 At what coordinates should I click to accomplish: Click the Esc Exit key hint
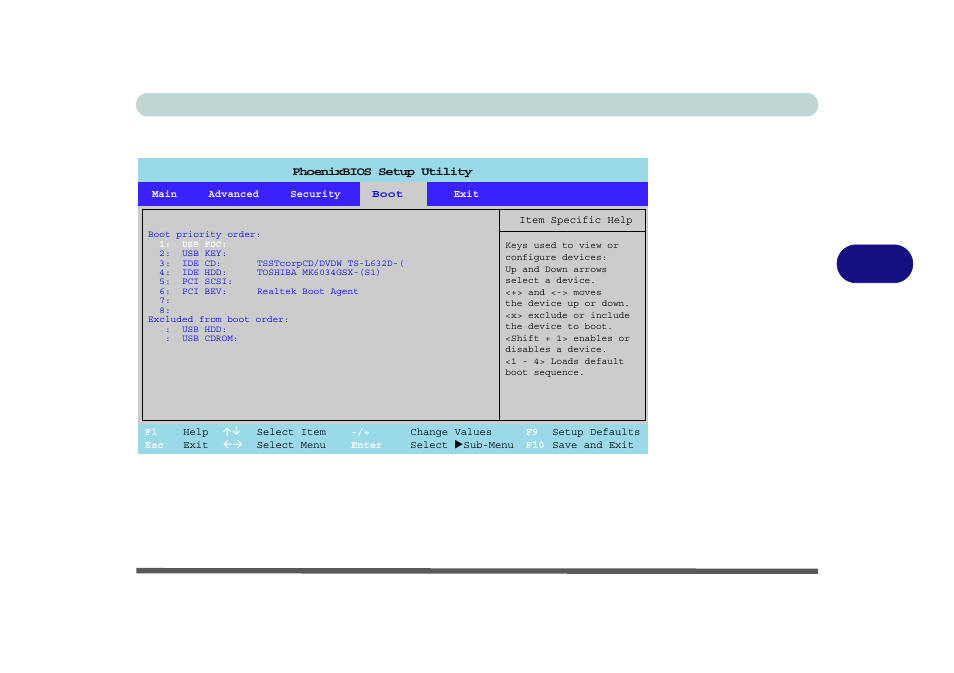(x=176, y=445)
